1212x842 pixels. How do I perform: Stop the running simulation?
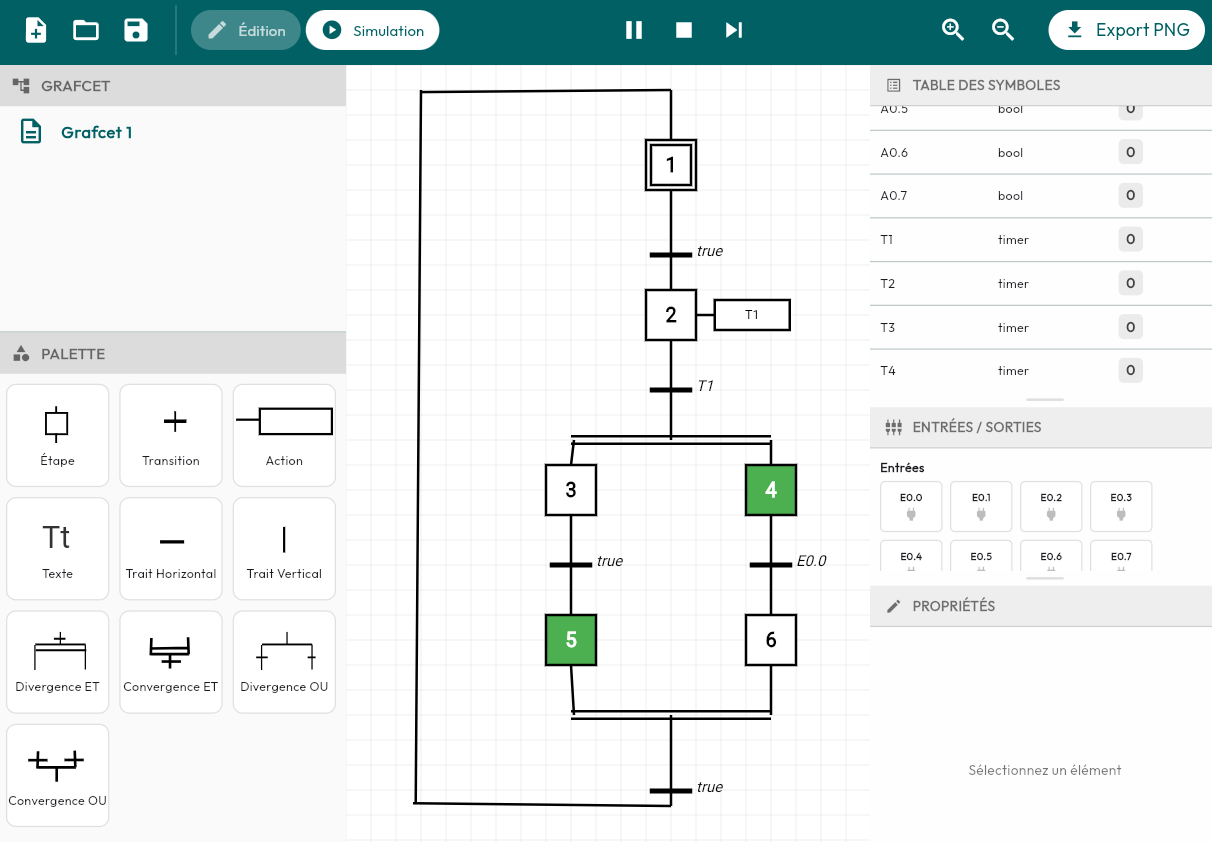(684, 30)
